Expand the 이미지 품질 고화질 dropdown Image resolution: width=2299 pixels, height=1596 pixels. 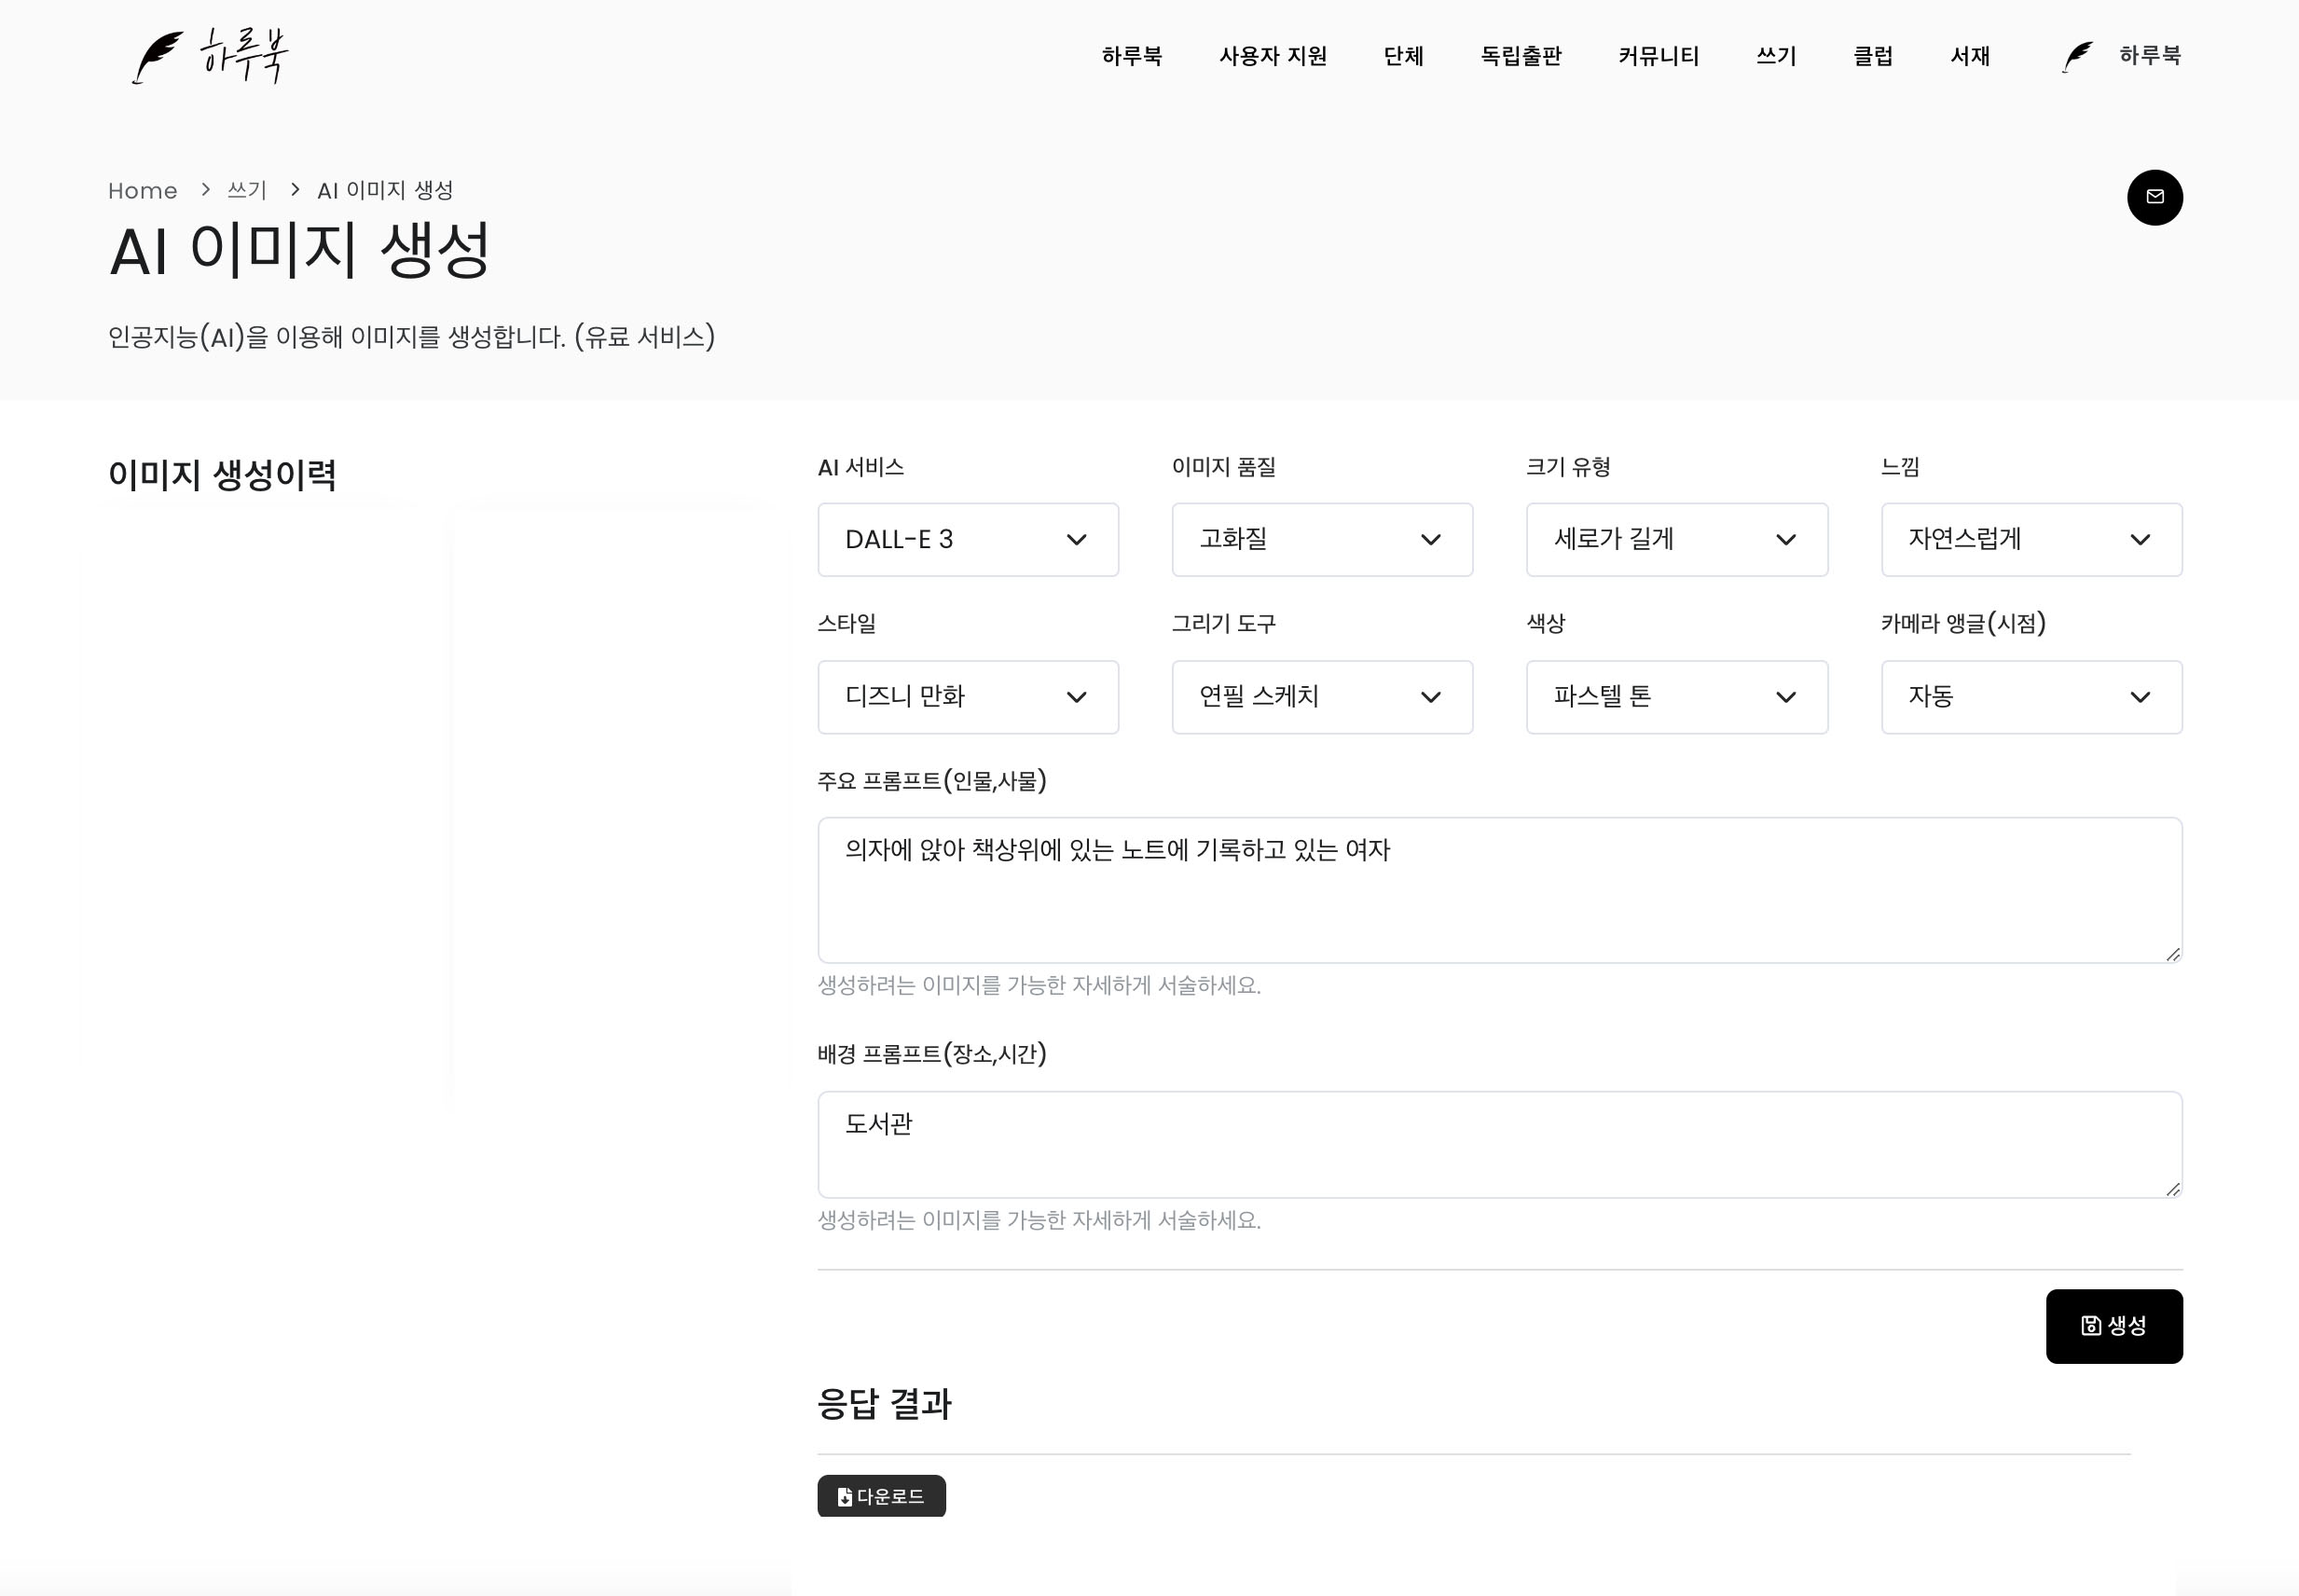[x=1321, y=540]
